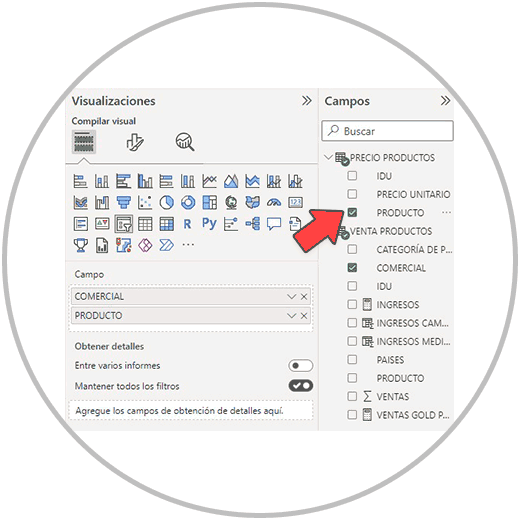The image size is (520, 520).
Task: Choose the funnel chart visual
Action: point(124,202)
